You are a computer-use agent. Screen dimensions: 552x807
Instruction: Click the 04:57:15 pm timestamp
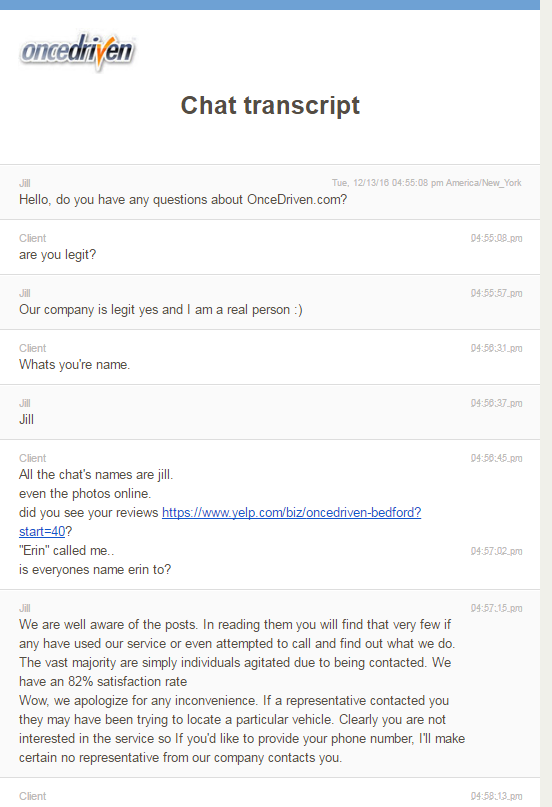click(496, 608)
